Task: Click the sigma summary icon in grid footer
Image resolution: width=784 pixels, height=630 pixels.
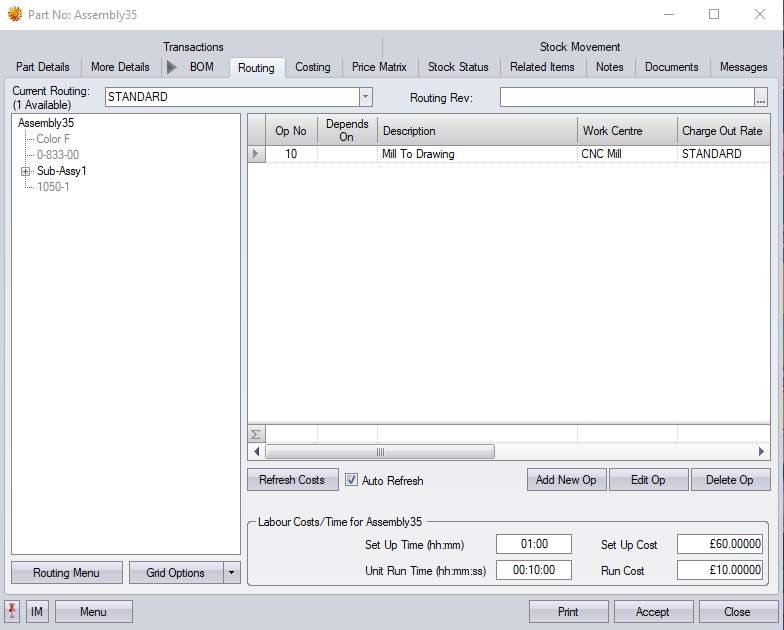Action: pos(256,434)
